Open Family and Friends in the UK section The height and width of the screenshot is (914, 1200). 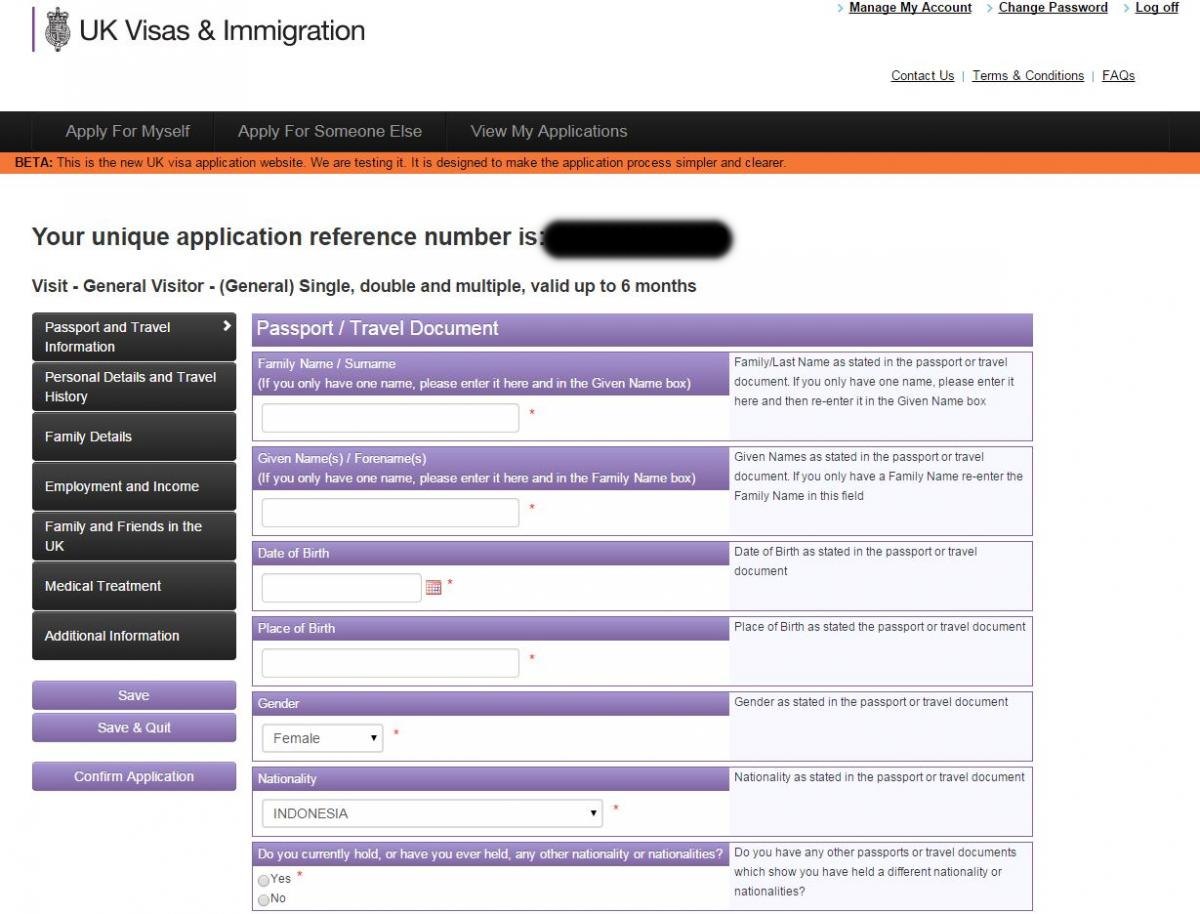point(134,537)
